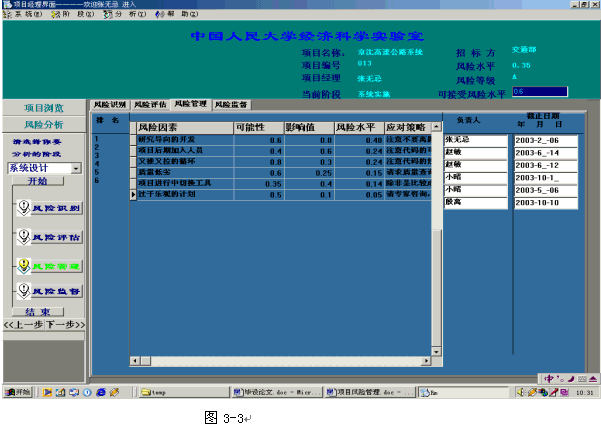Image resolution: width=601 pixels, height=425 pixels.
Task: Click the 可接受风险水平 input field
Action: click(x=540, y=92)
